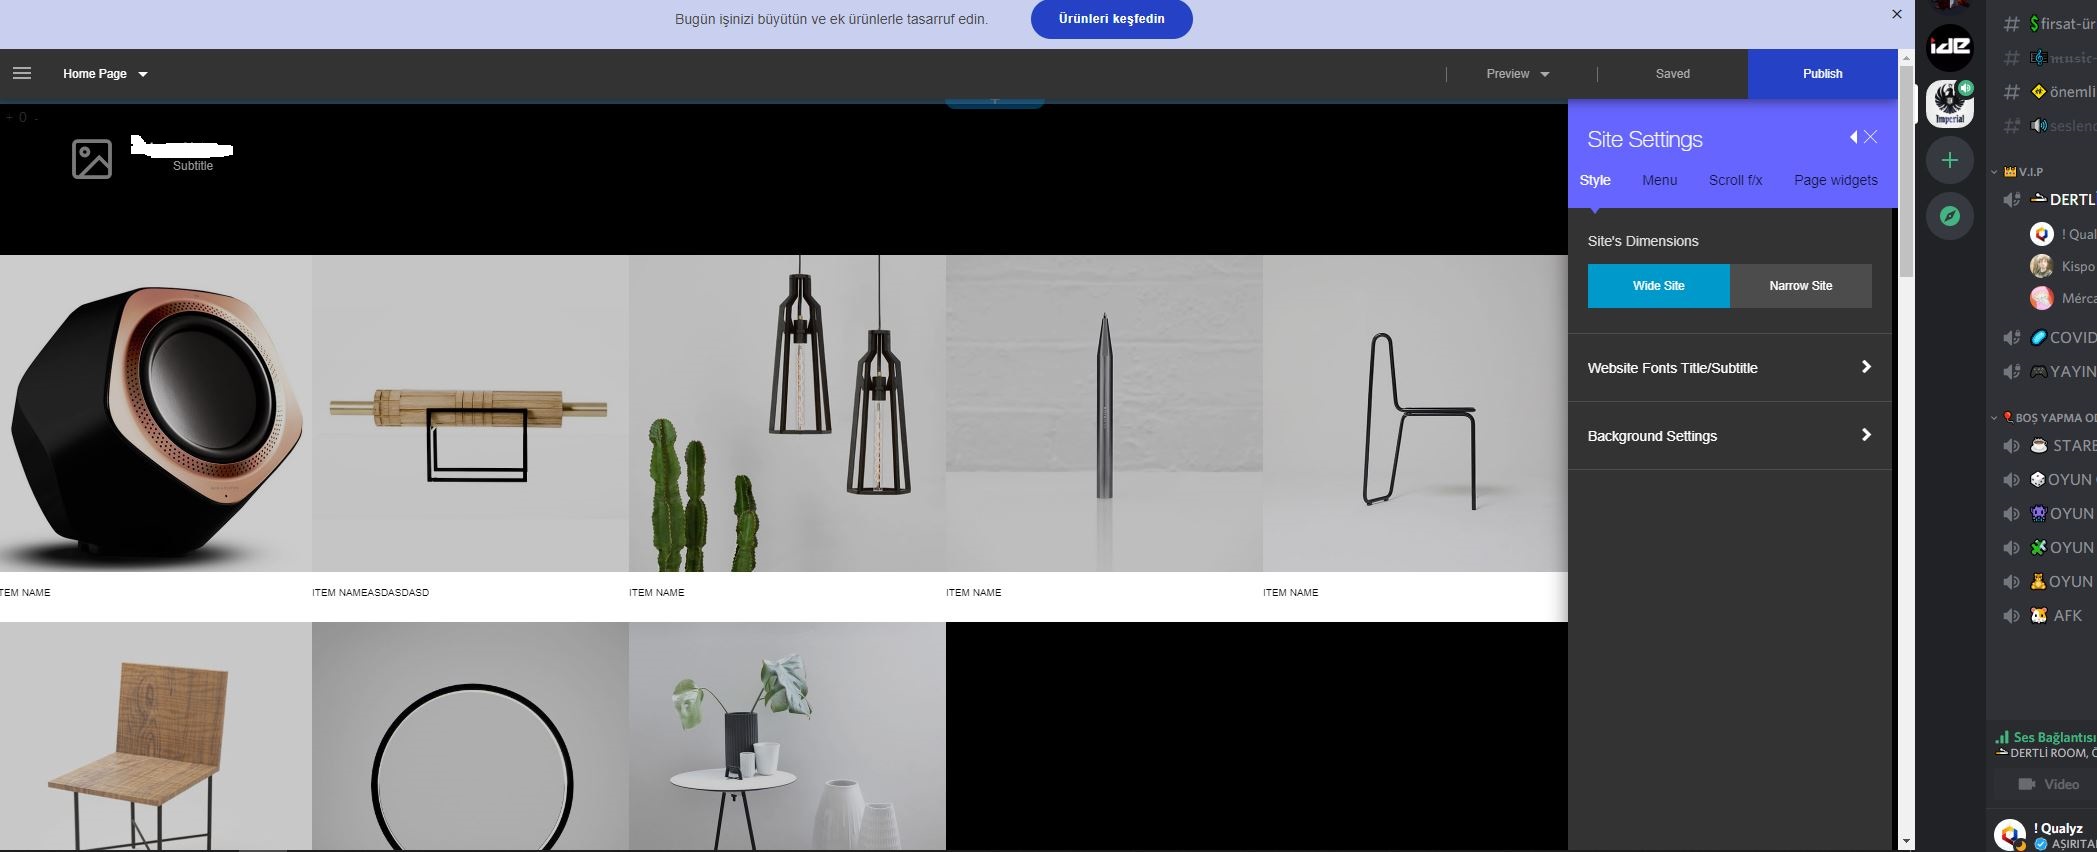
Task: Open the hamburger menu in editor toolbar
Action: (22, 73)
